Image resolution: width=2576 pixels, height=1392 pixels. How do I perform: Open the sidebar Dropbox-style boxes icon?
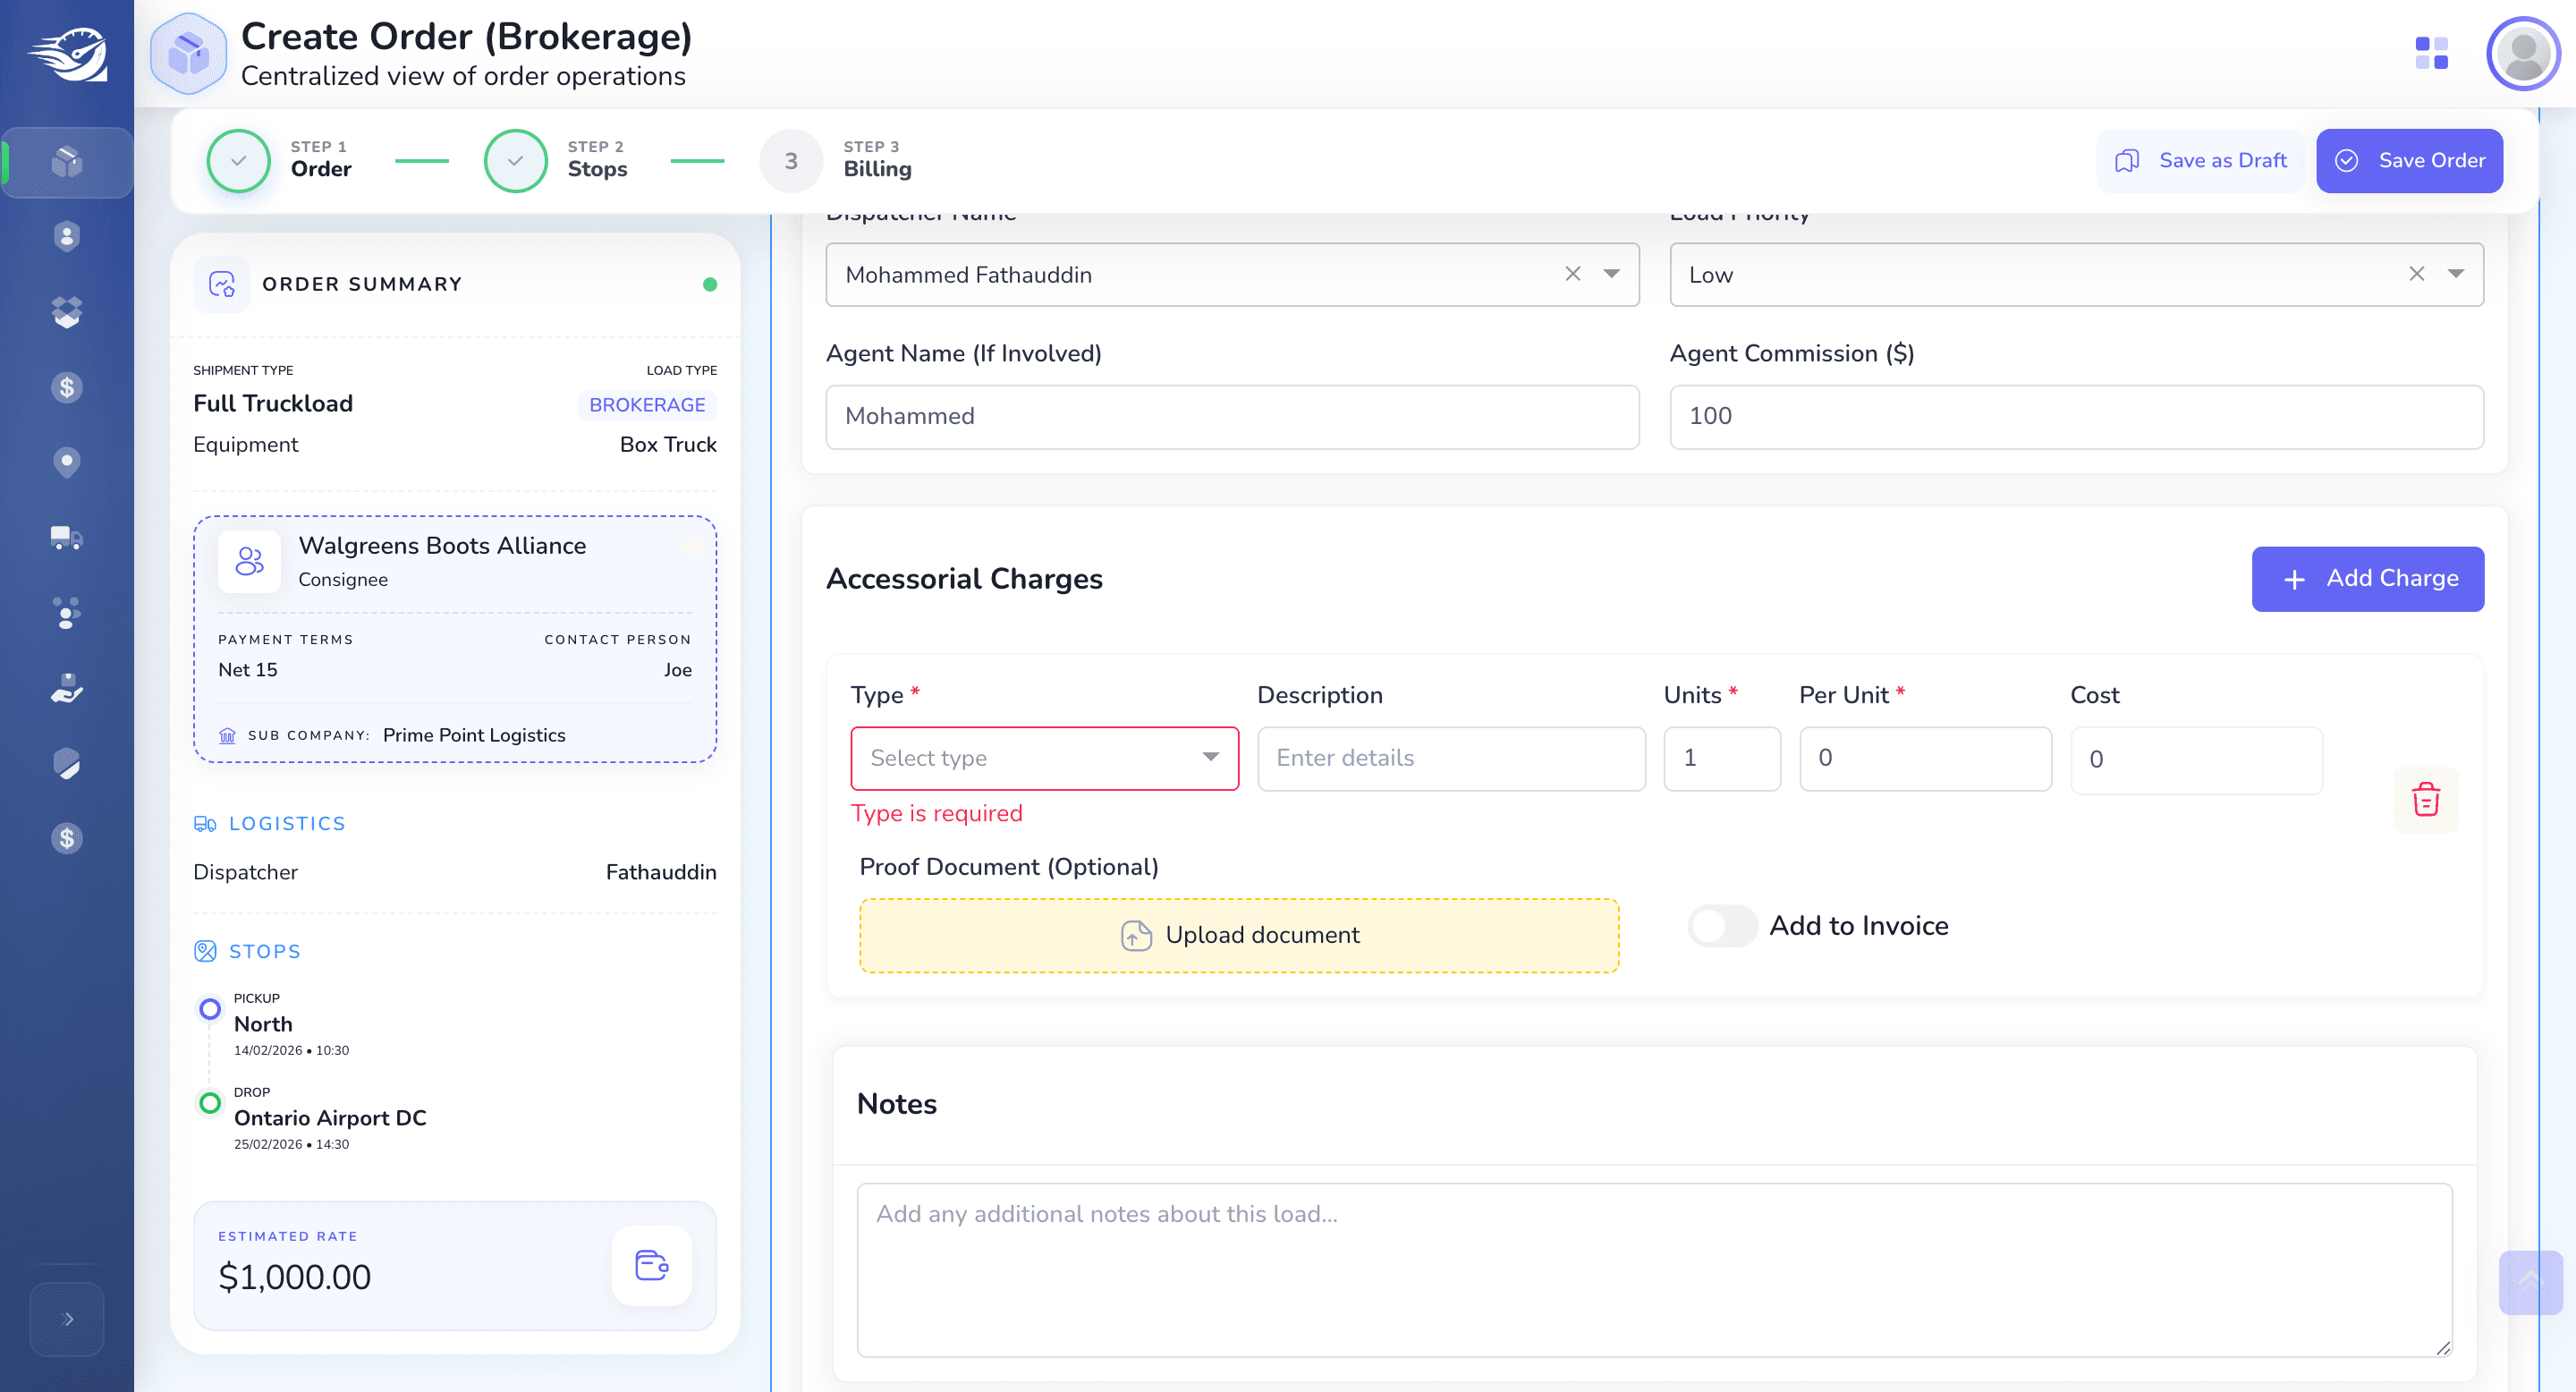(67, 312)
